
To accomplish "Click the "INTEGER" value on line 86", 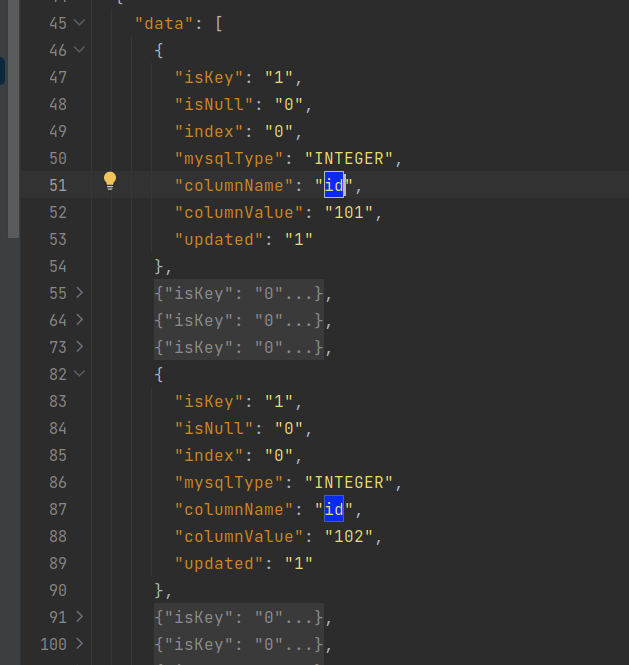I will pos(349,483).
